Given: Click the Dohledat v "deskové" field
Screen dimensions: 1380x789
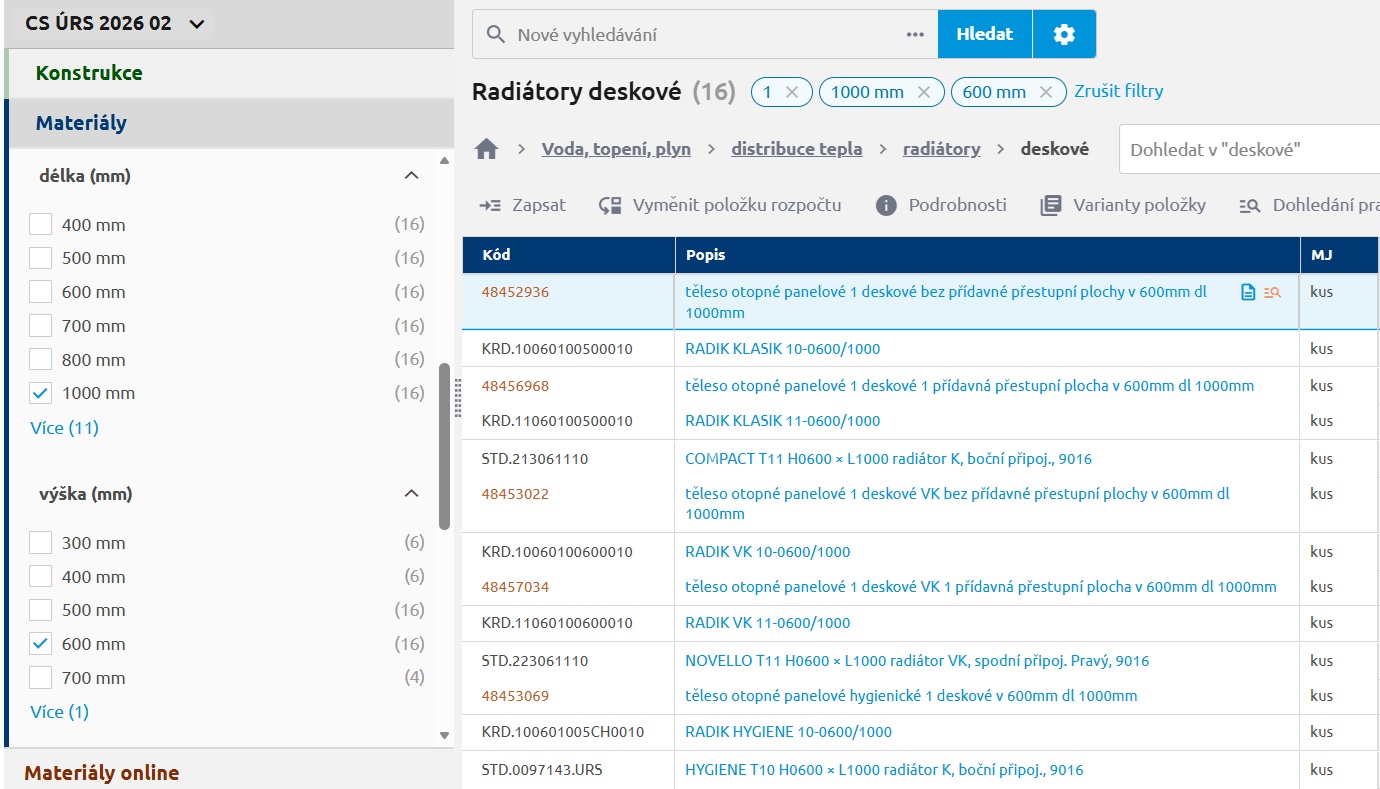Looking at the screenshot, I should click(1249, 150).
